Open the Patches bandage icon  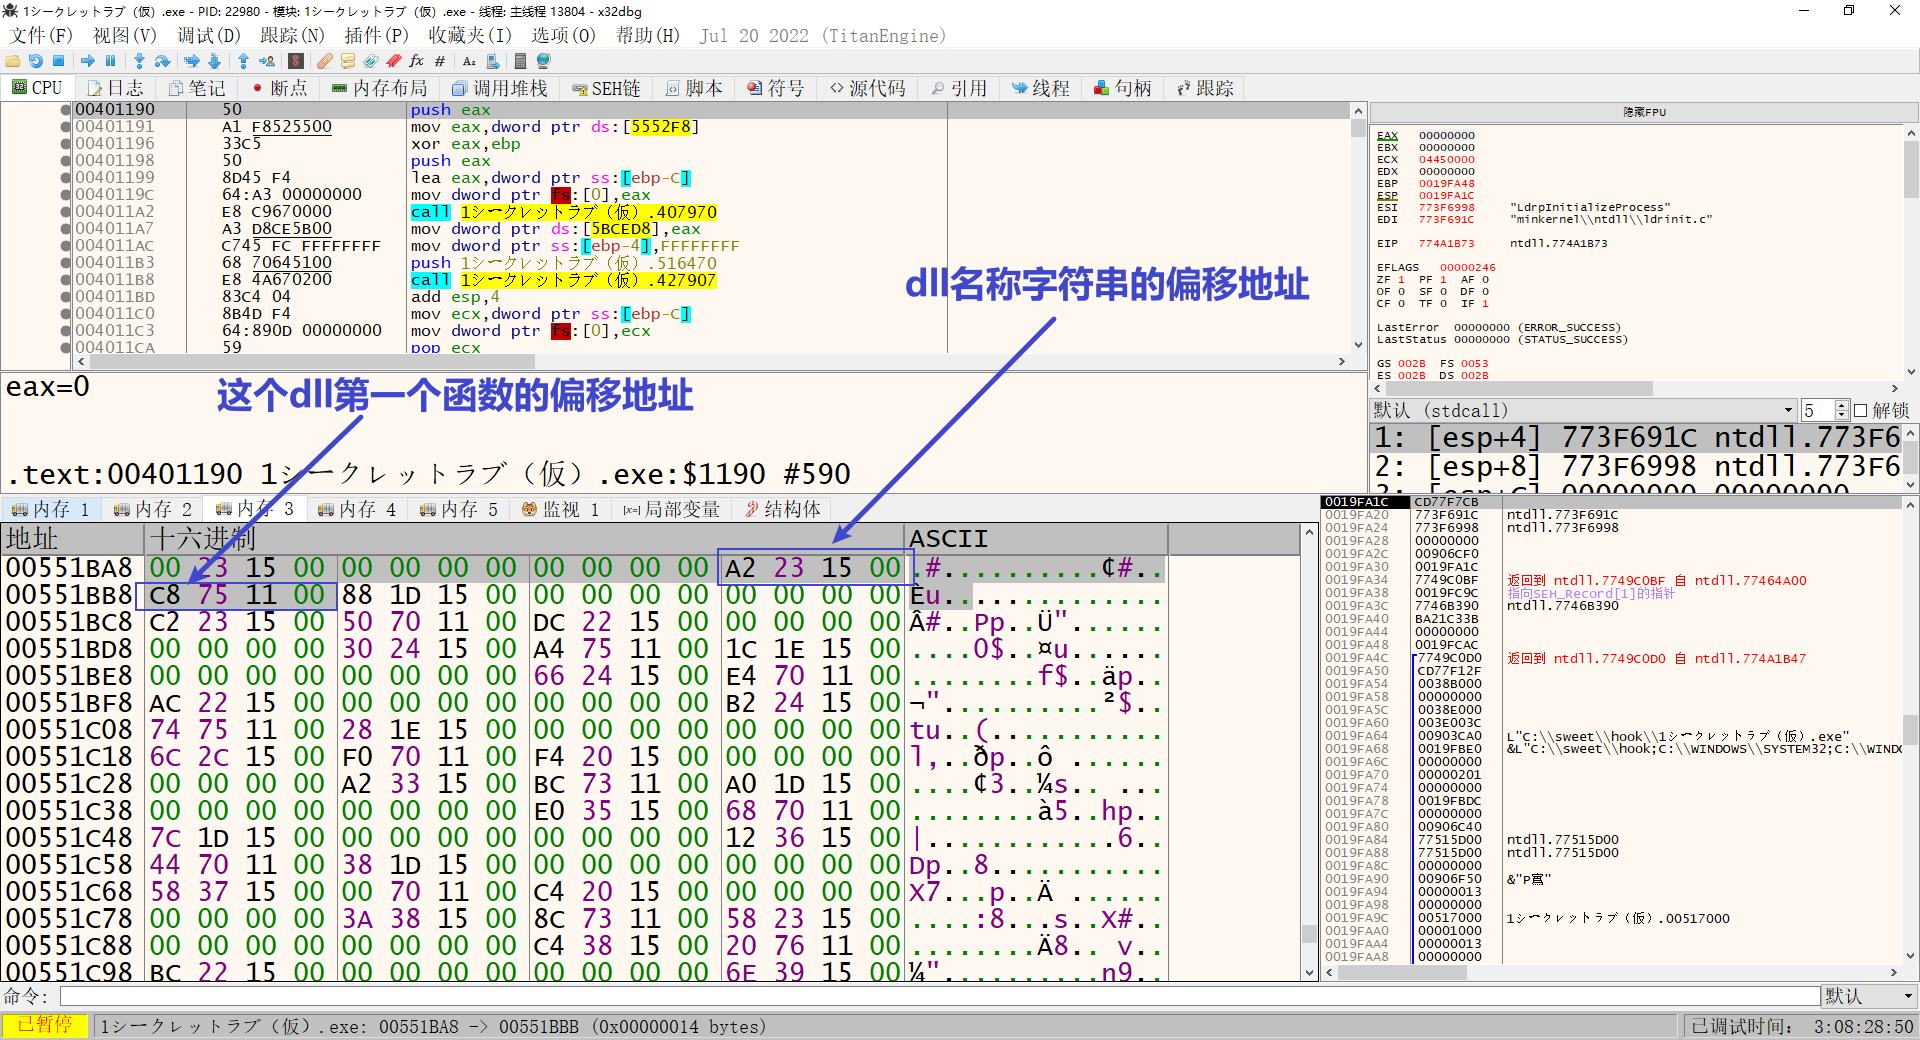[x=325, y=61]
